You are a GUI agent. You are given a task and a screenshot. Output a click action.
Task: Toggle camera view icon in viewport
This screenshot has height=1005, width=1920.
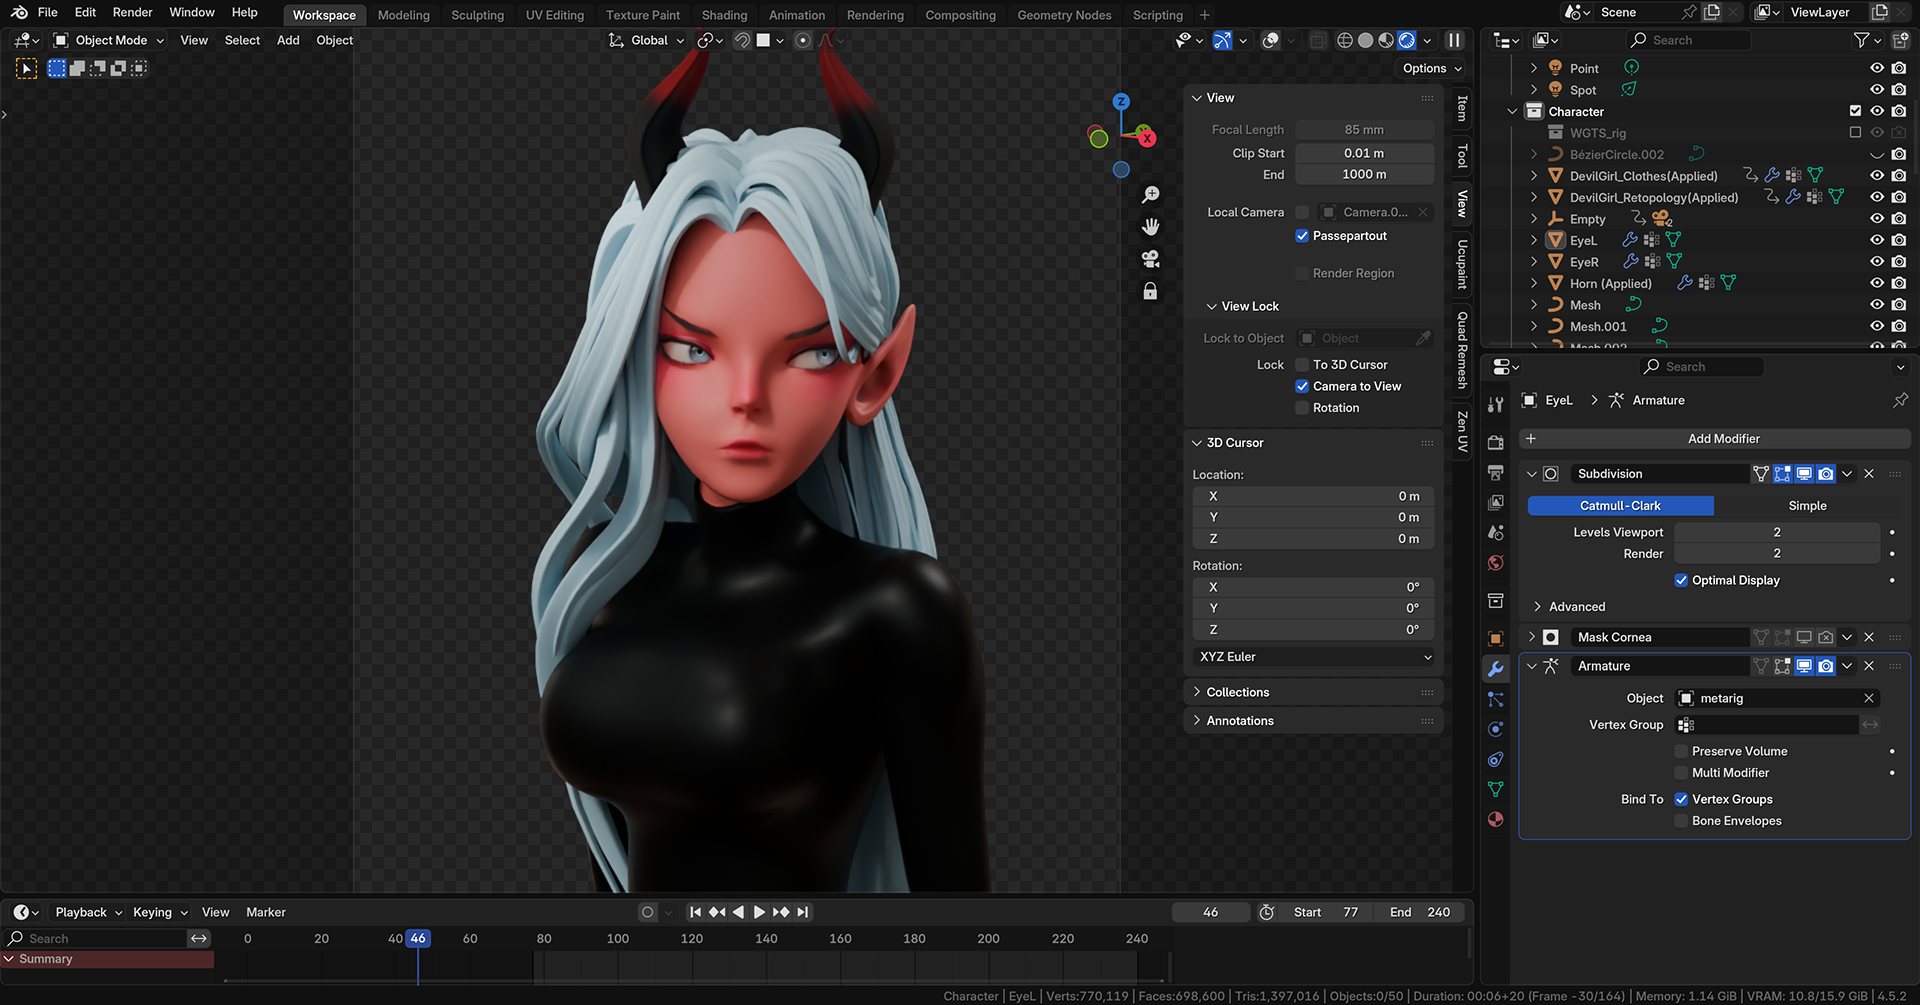(x=1151, y=259)
